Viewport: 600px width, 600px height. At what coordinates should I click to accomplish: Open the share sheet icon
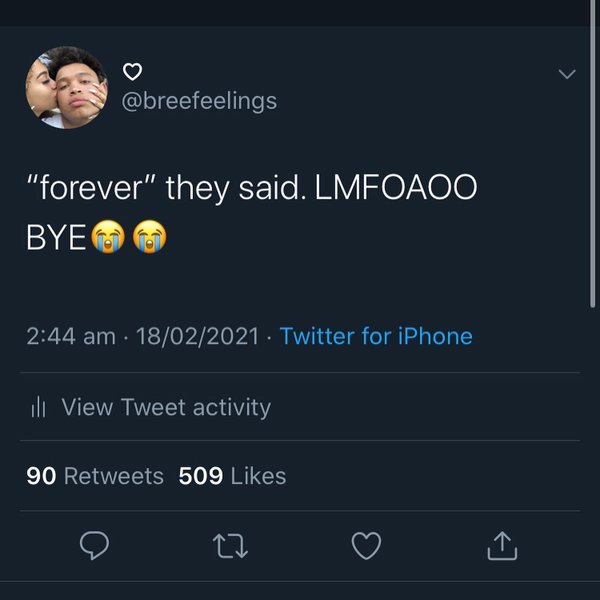tap(502, 545)
